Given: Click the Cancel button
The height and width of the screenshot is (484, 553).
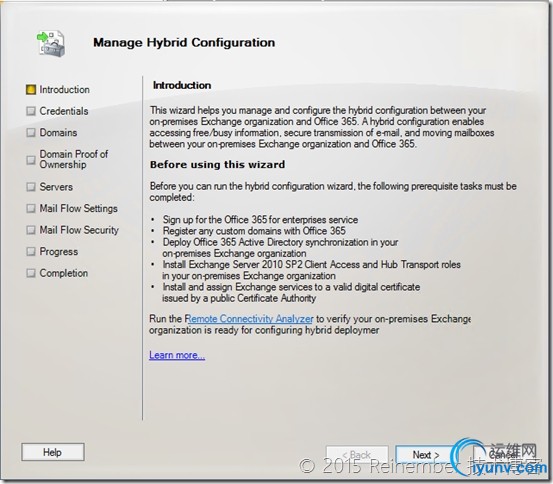Looking at the screenshot, I should coord(504,455).
